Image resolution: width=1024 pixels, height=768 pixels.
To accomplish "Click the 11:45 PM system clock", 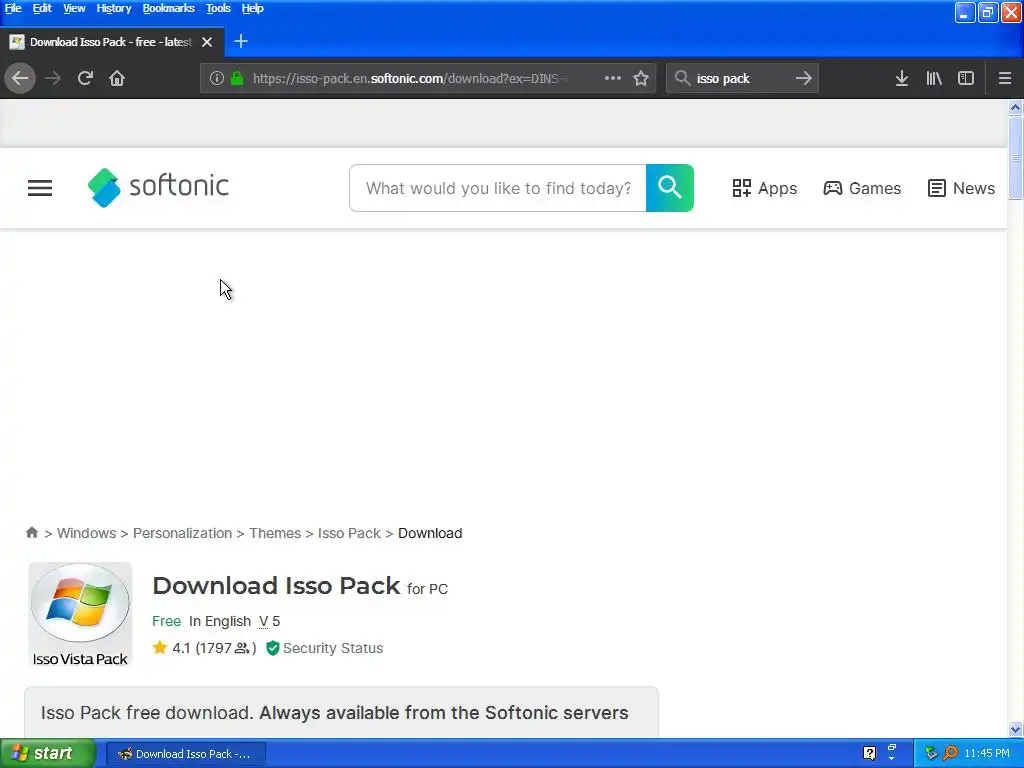I will pyautogui.click(x=987, y=754).
